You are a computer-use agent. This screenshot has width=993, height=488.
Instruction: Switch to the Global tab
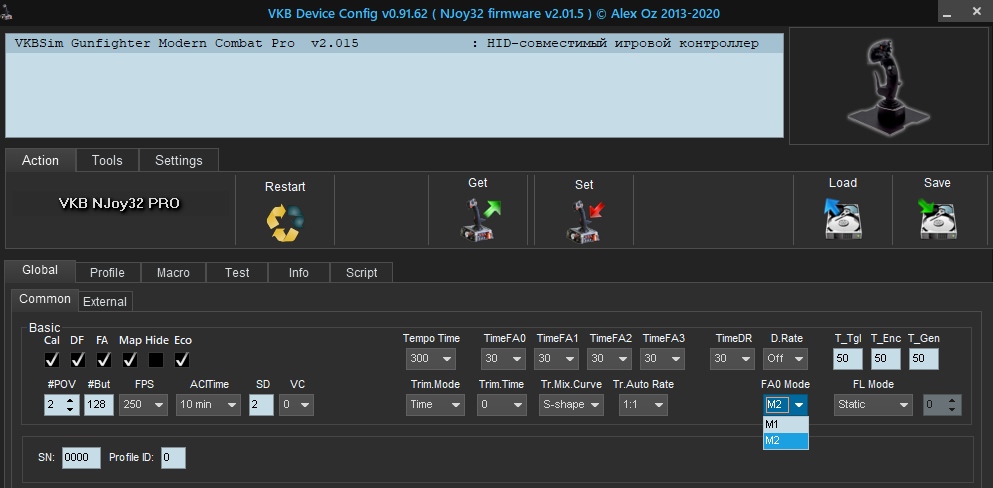(x=40, y=270)
